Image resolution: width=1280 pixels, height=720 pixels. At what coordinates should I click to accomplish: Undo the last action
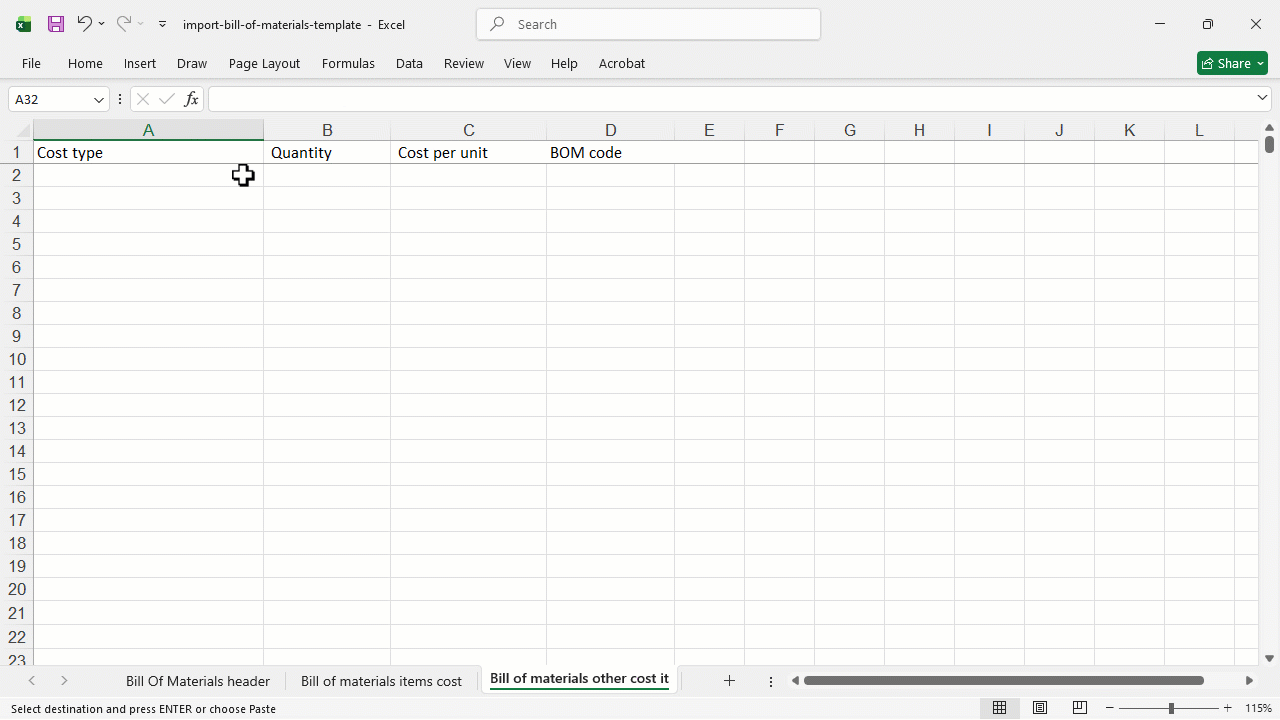click(85, 24)
